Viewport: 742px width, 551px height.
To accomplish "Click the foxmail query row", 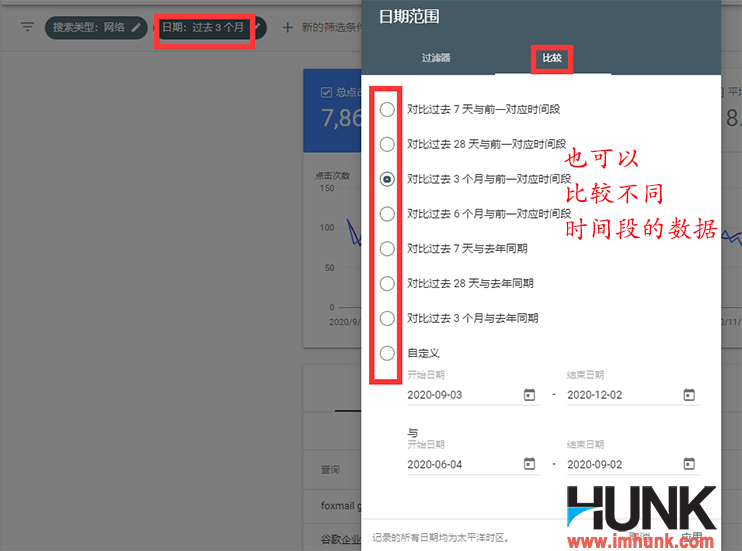I will click(332, 506).
